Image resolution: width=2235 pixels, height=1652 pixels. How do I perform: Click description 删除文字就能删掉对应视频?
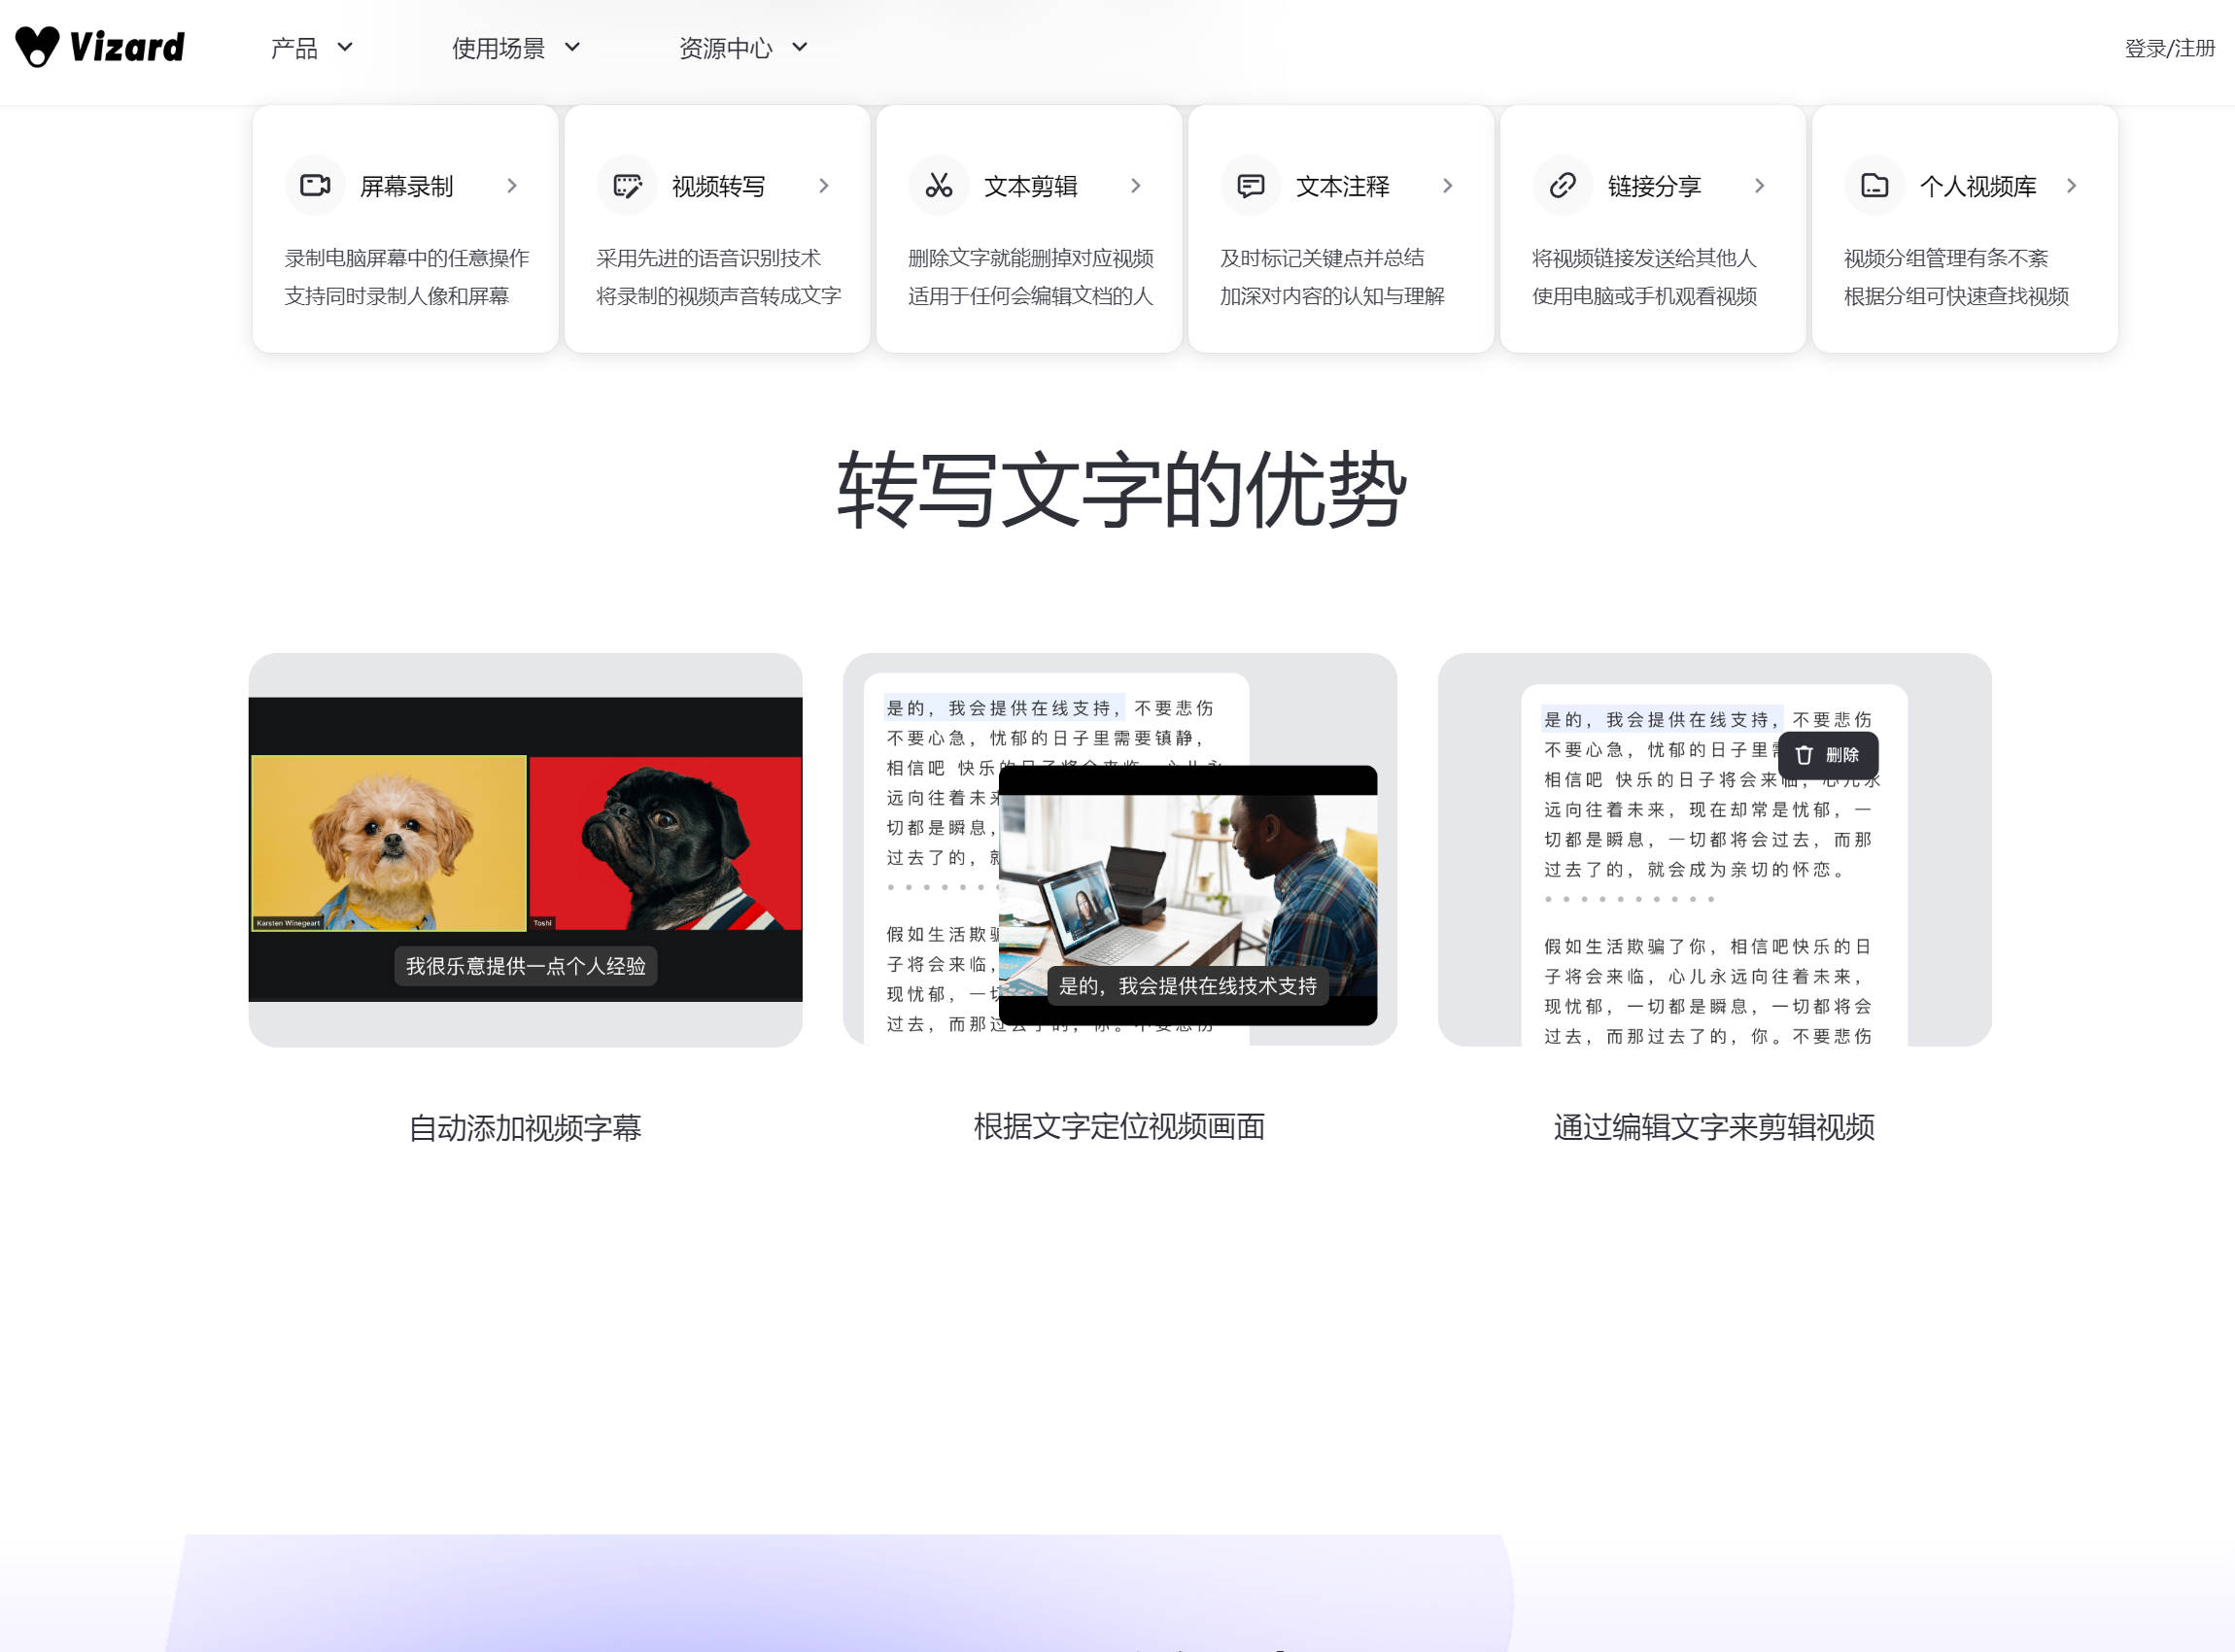coord(1031,258)
